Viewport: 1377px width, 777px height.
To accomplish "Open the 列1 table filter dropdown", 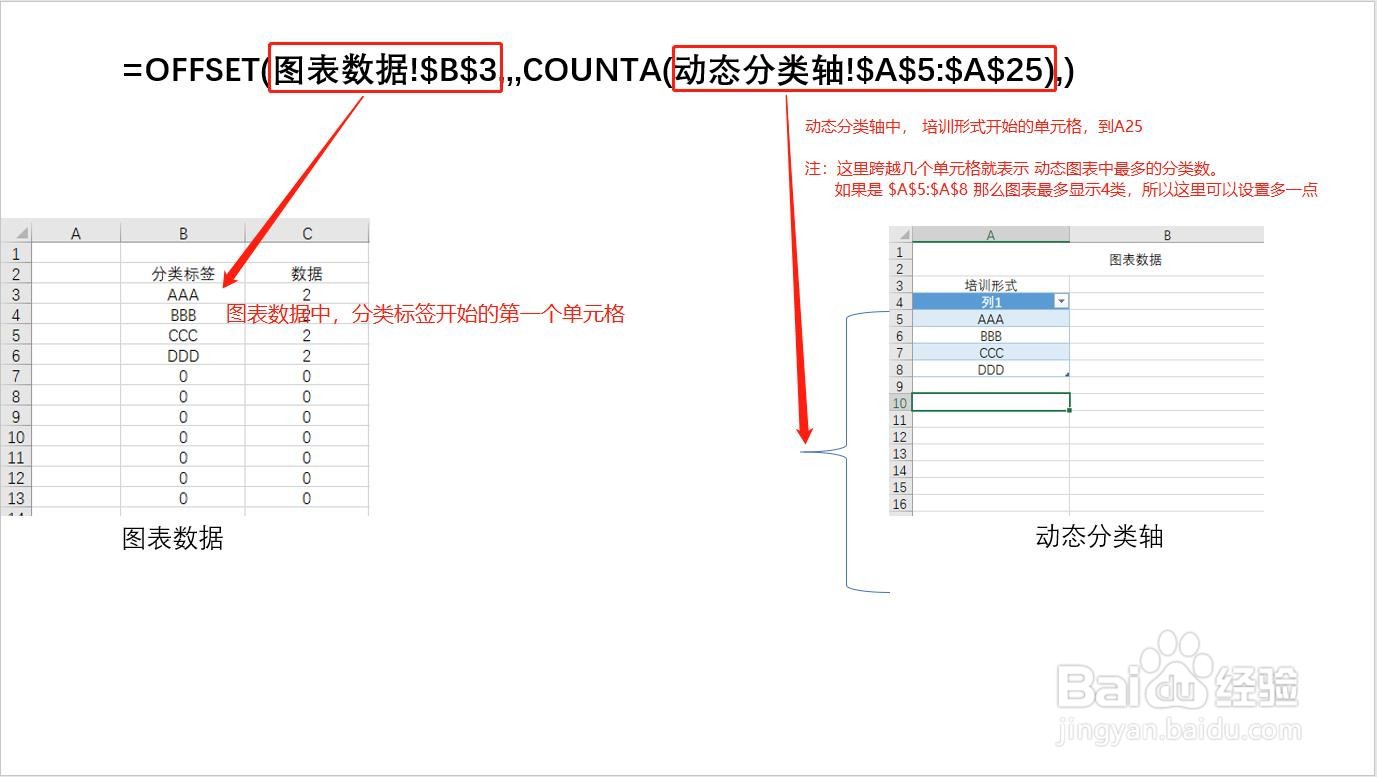I will coord(1061,301).
